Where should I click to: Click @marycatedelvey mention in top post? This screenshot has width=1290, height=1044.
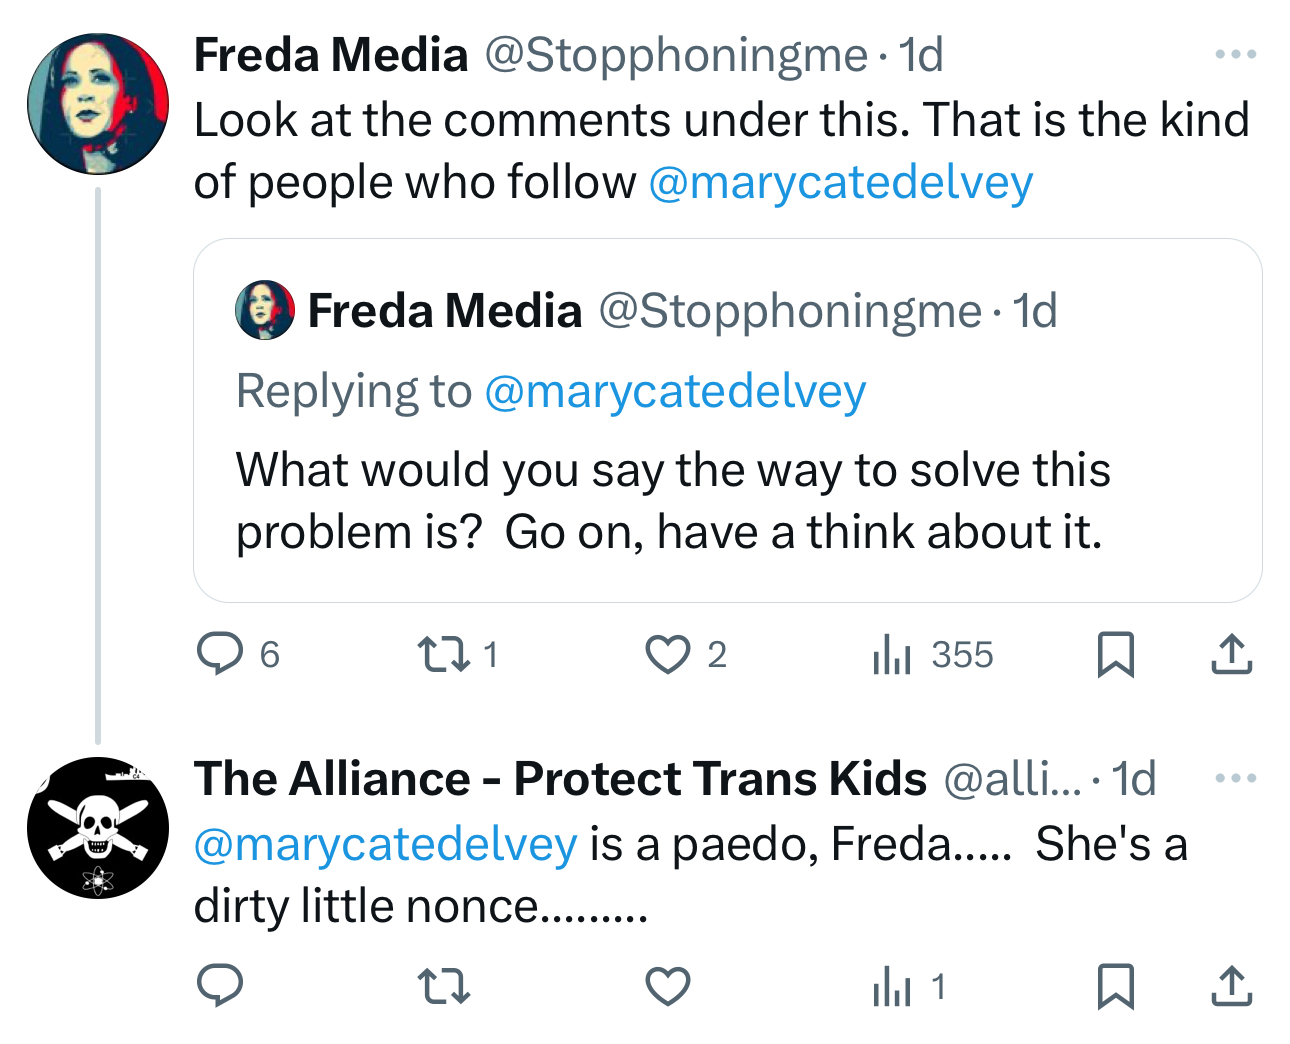click(840, 182)
